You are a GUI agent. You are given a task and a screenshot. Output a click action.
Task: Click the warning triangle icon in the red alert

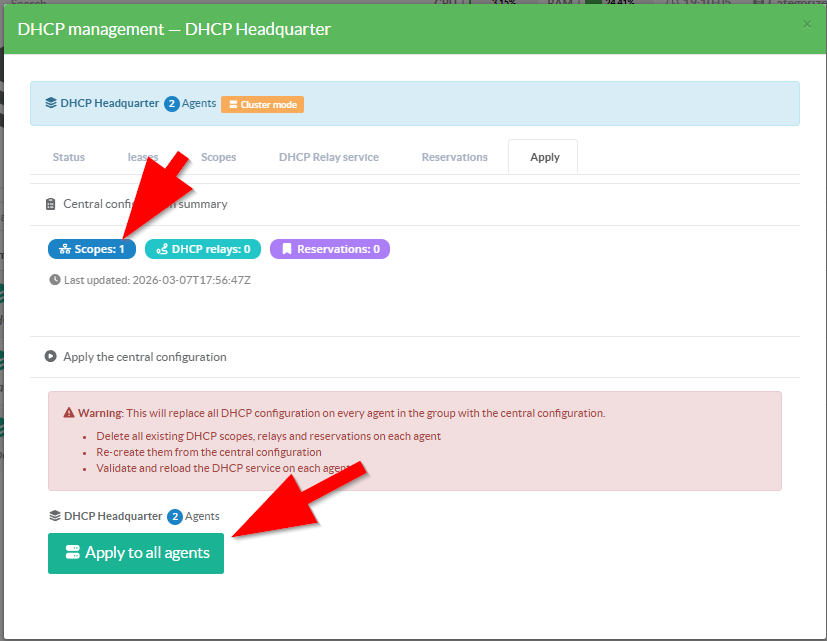69,413
